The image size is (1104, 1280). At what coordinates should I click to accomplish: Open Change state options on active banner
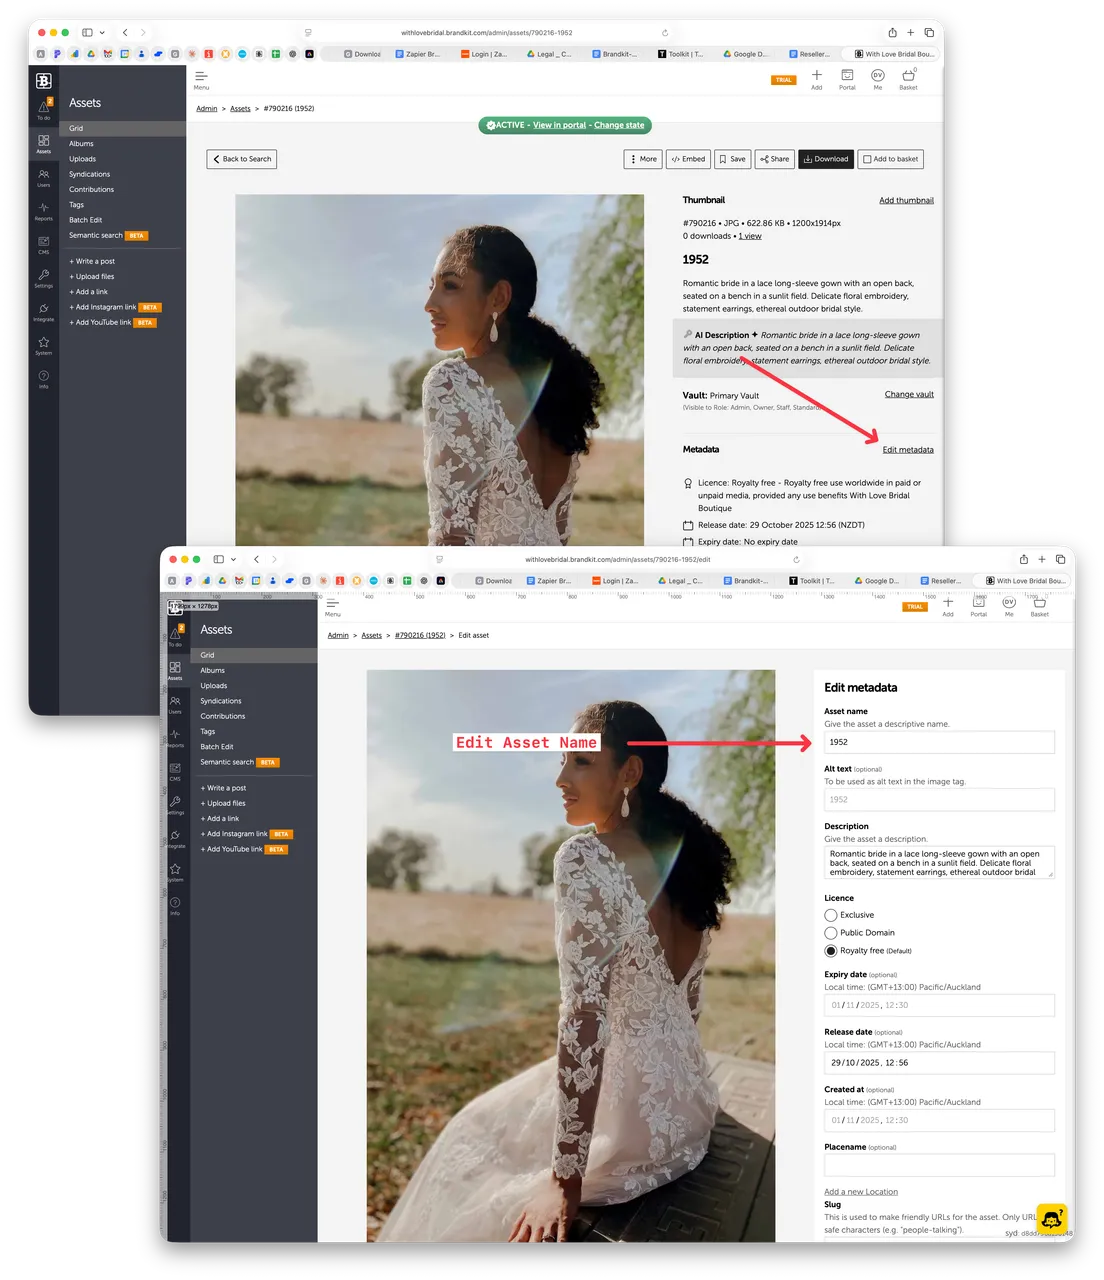(x=621, y=125)
